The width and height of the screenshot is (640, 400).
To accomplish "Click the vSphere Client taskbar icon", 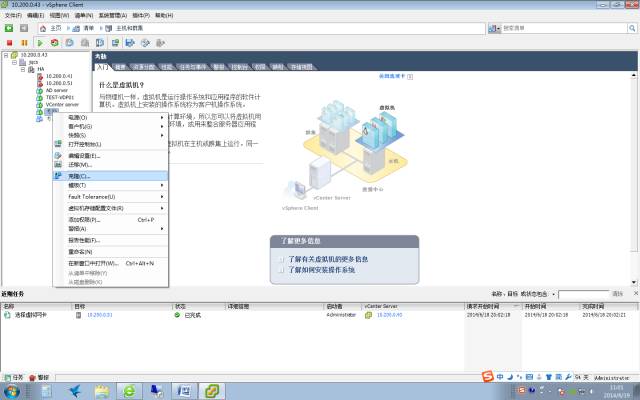I will (212, 391).
